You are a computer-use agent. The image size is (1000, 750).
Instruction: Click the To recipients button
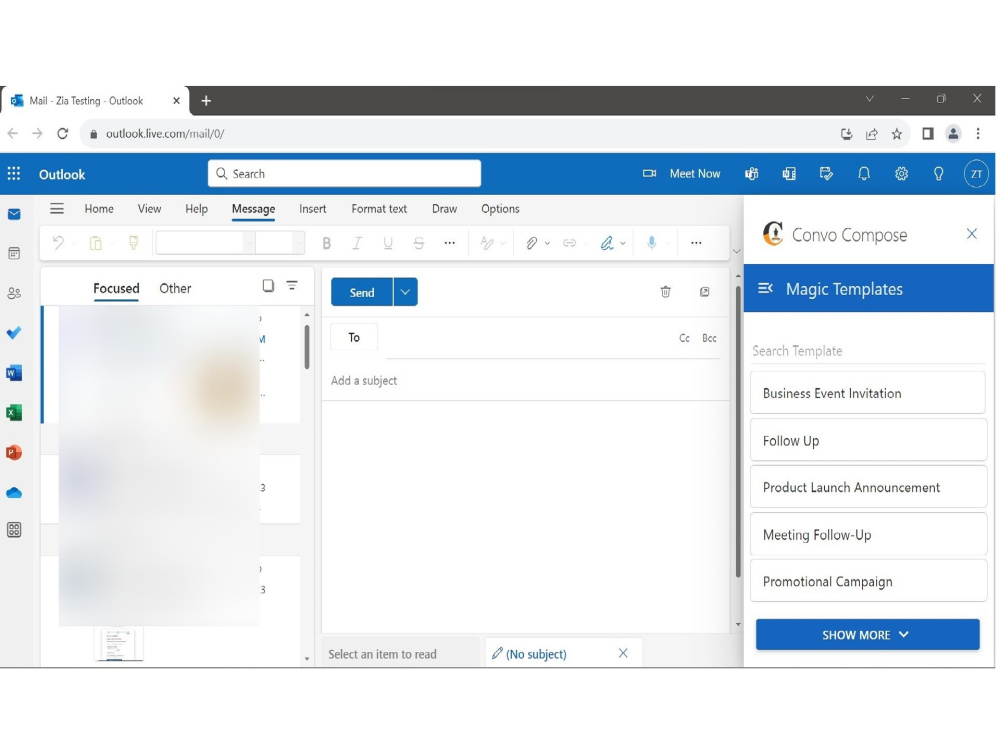coord(354,337)
